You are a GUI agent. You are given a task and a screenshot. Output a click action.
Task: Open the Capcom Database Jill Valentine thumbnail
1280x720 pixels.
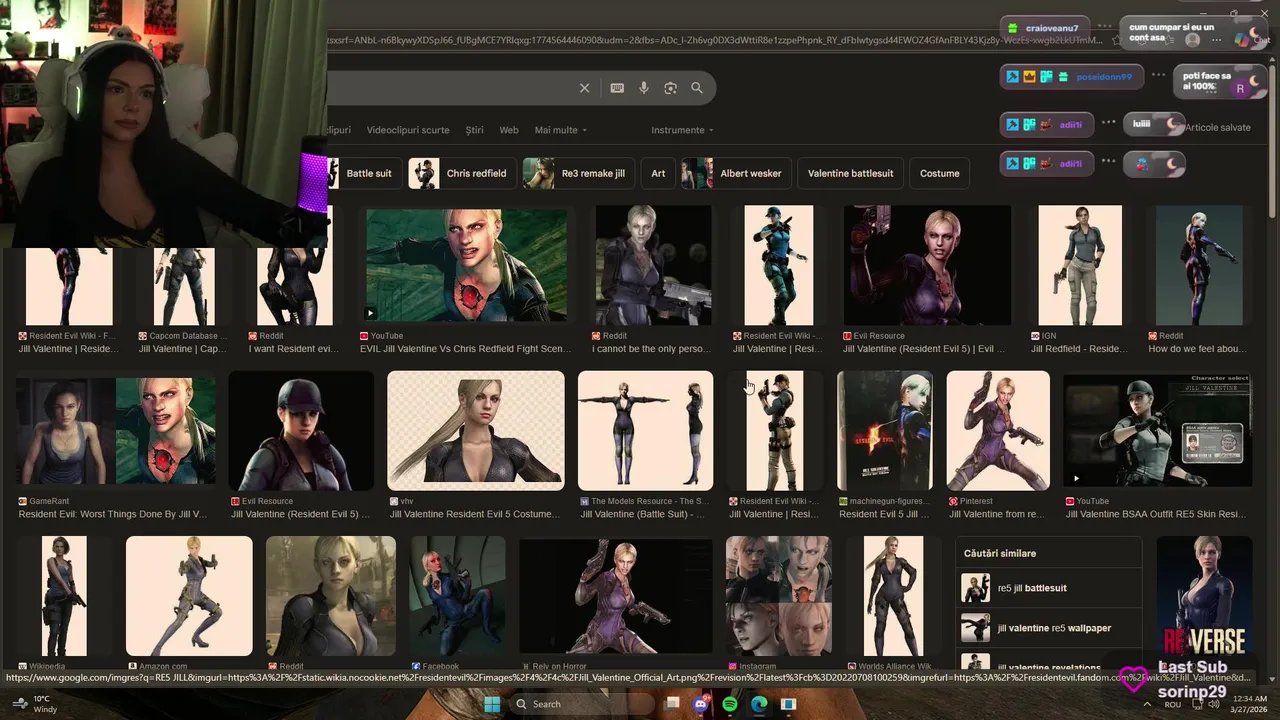[184, 285]
